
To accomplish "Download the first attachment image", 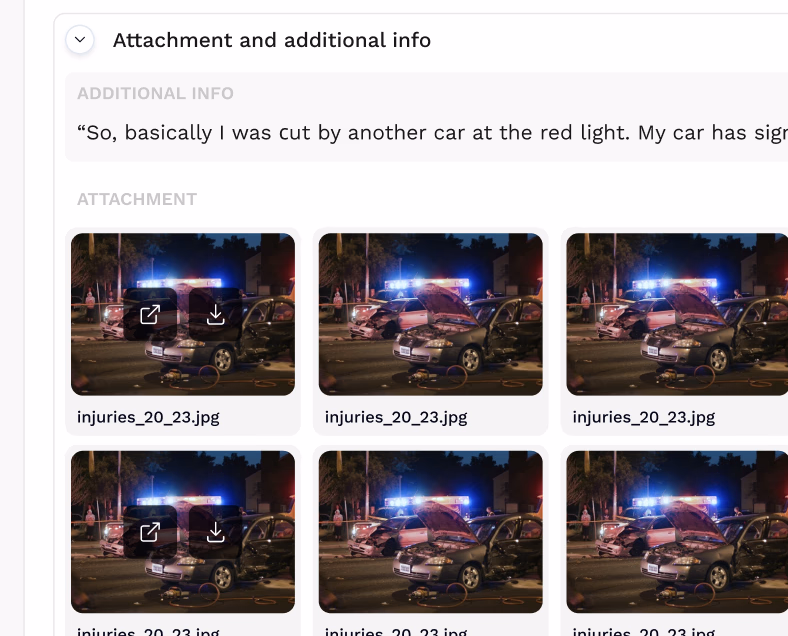I will (216, 314).
